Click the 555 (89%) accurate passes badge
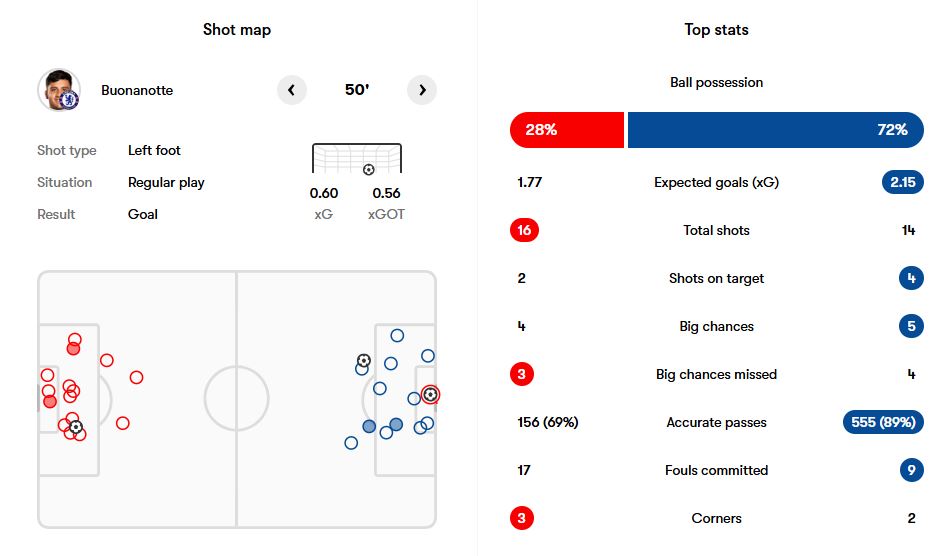 [884, 422]
